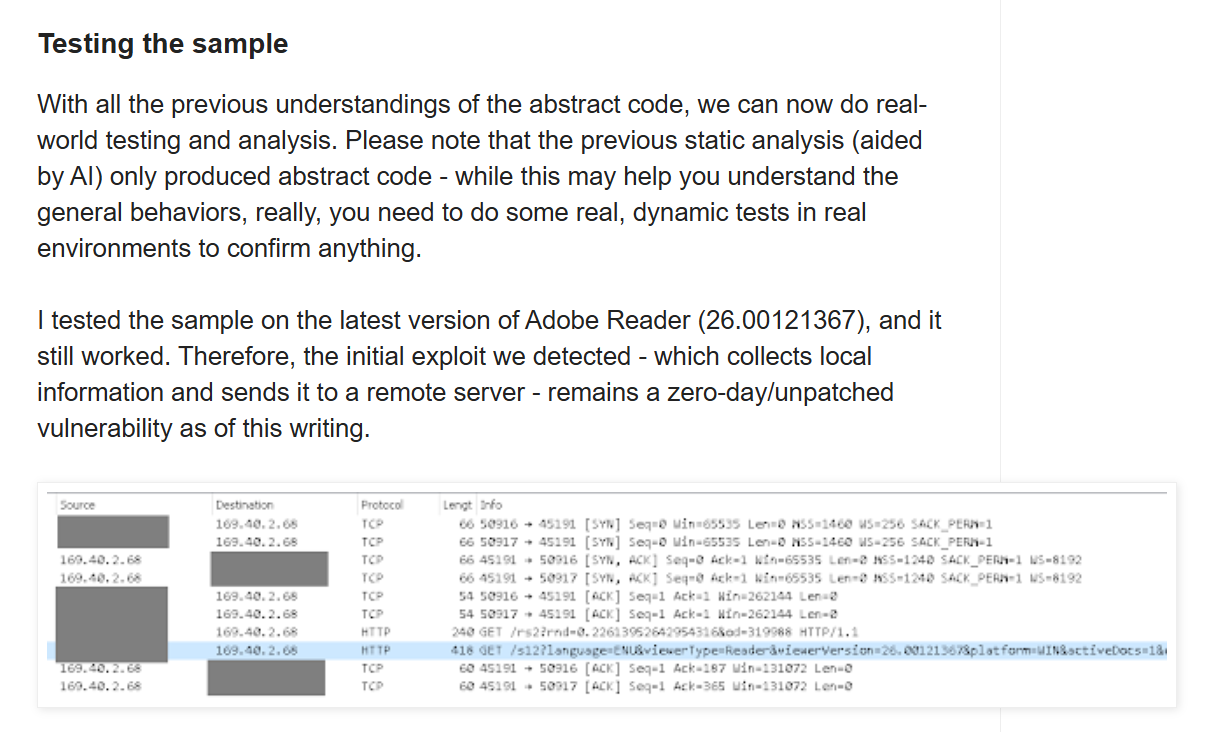This screenshot has height=732, width=1228.
Task: Click the Length column header
Action: [457, 505]
